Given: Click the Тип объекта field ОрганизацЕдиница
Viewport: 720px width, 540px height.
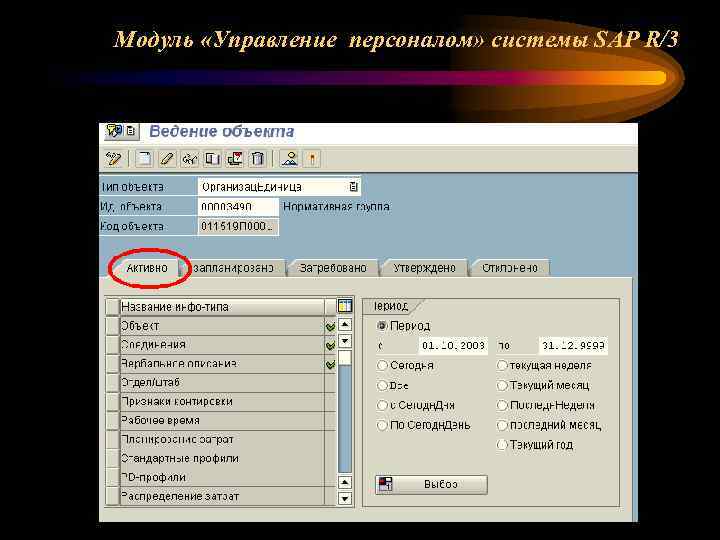Looking at the screenshot, I should point(279,187).
